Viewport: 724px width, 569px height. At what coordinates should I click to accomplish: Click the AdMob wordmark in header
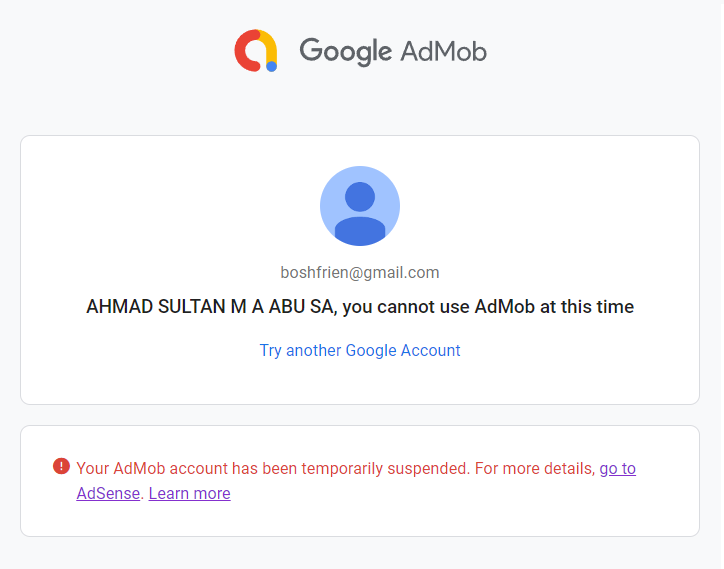[x=443, y=50]
